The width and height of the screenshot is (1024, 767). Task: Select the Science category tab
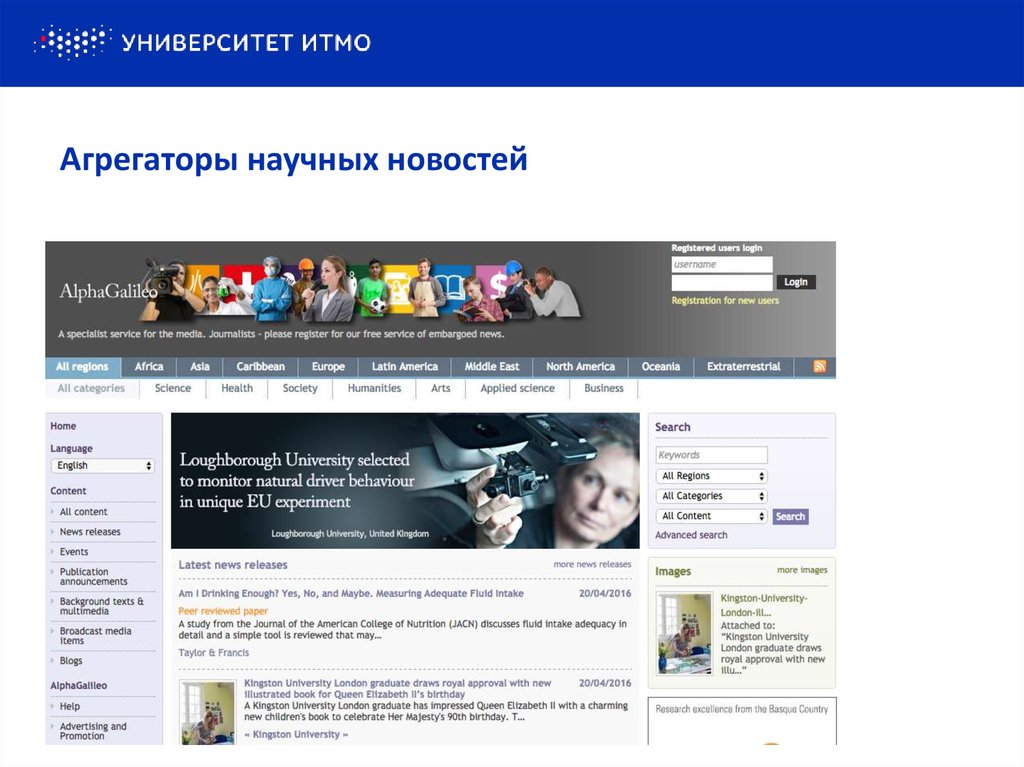coord(172,388)
